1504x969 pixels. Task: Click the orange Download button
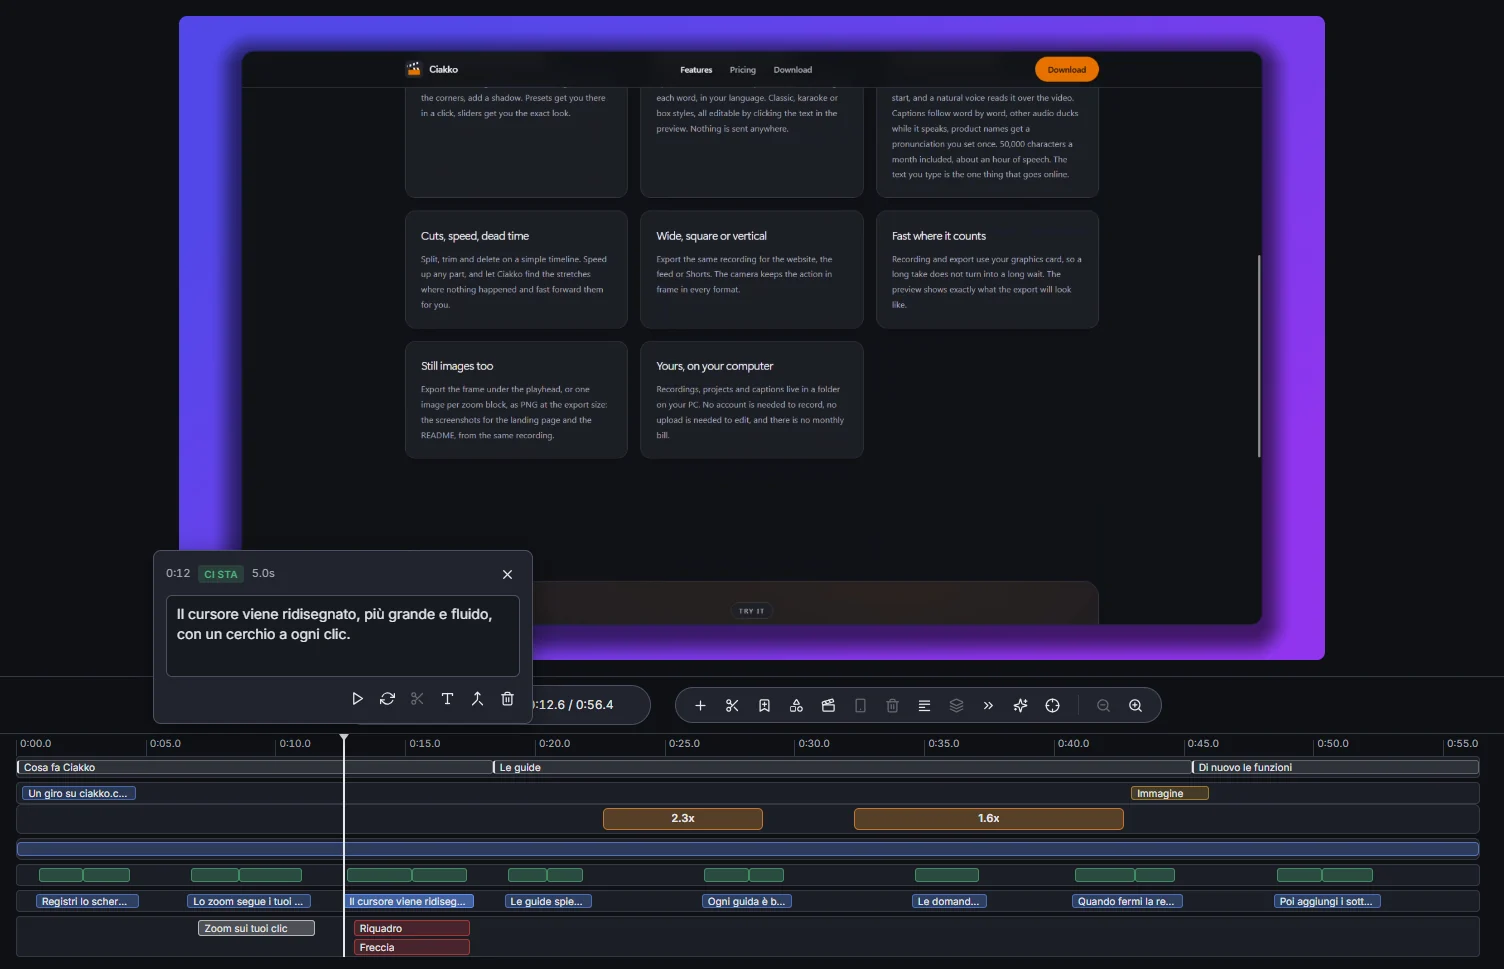1067,70
